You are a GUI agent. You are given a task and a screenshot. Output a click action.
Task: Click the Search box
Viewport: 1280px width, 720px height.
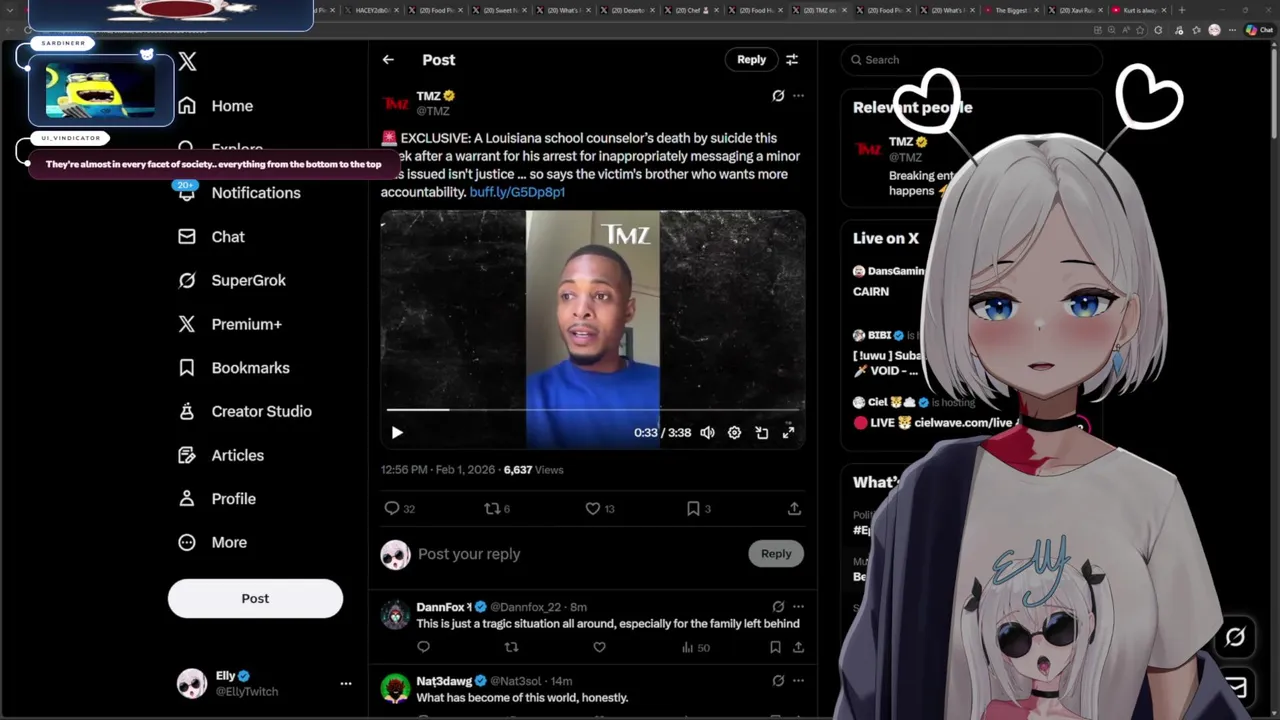tap(971, 60)
